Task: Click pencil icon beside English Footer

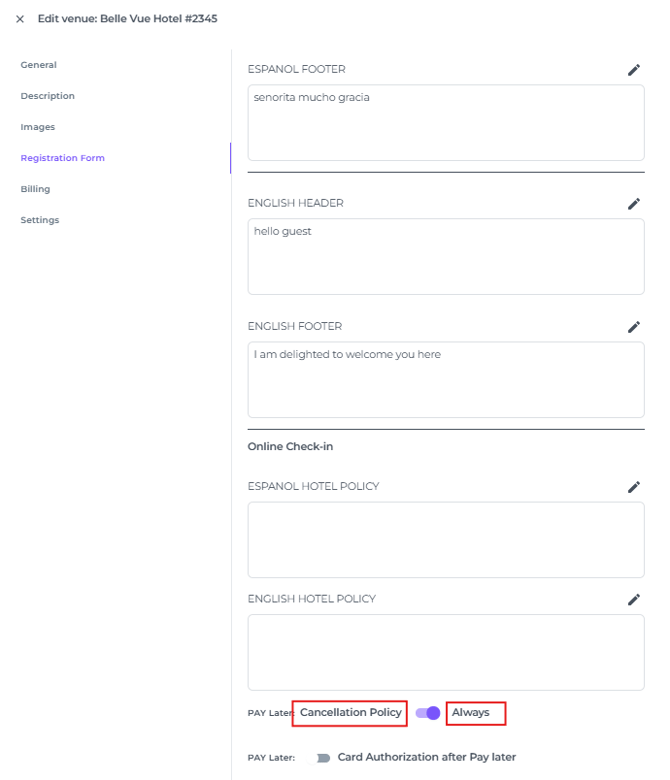Action: pyautogui.click(x=633, y=327)
